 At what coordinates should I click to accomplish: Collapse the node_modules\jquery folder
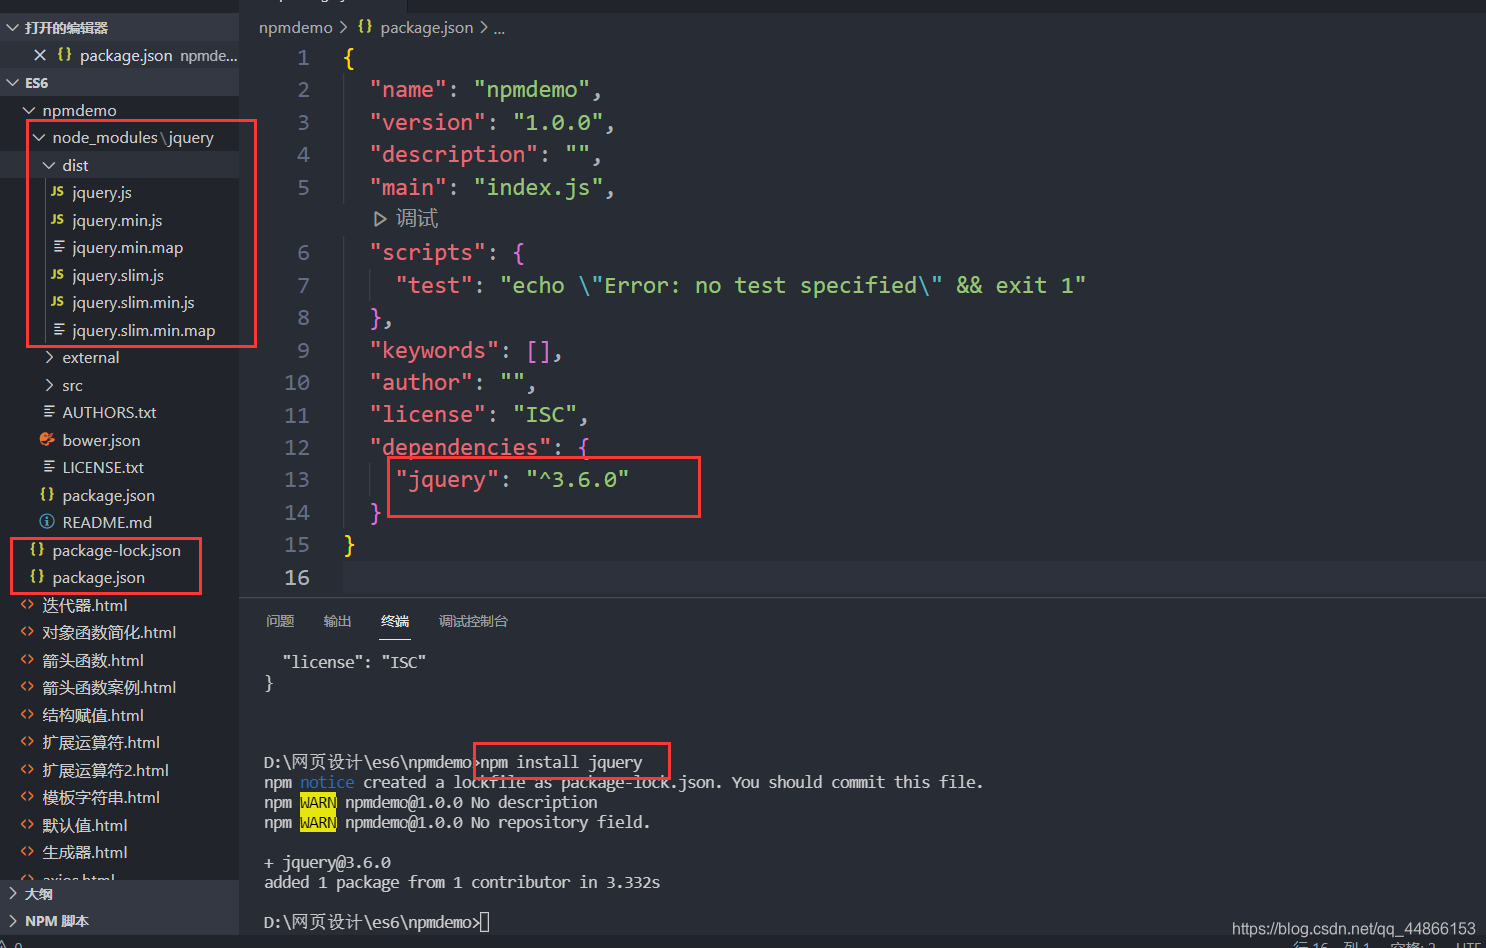tap(39, 137)
